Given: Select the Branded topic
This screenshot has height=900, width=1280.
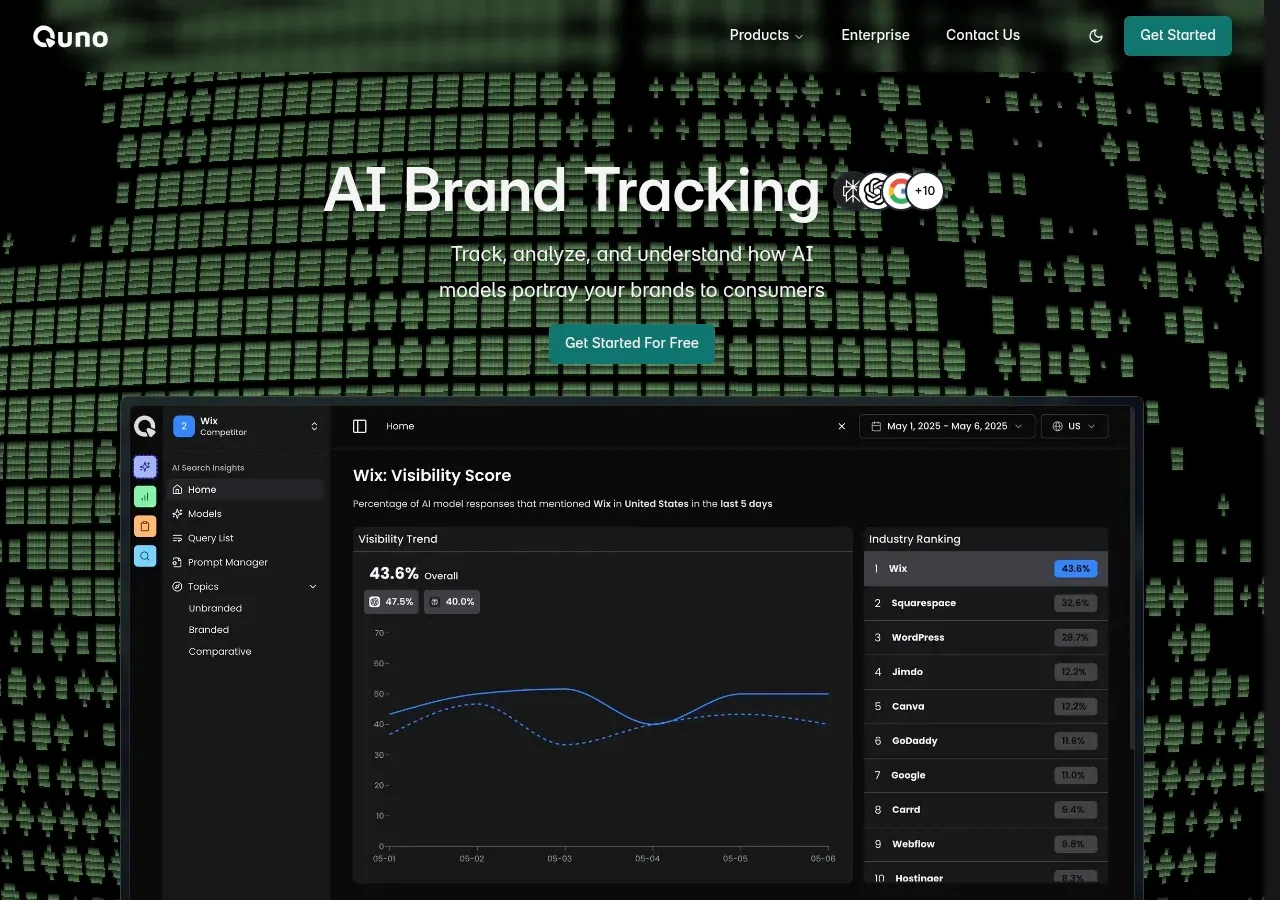Looking at the screenshot, I should point(209,630).
